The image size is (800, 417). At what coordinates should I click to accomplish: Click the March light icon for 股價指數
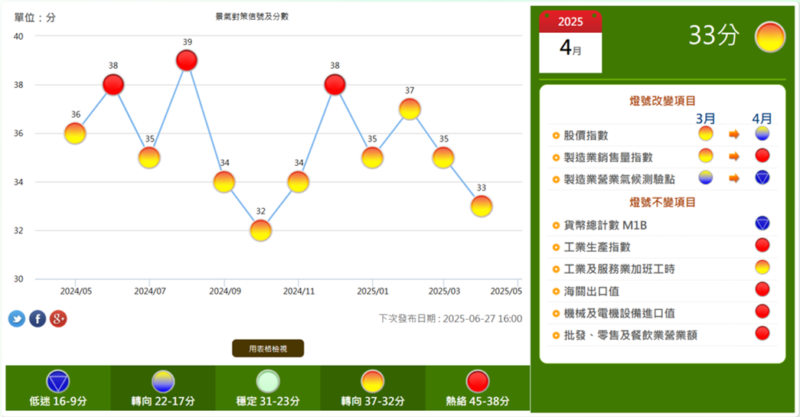click(x=706, y=134)
